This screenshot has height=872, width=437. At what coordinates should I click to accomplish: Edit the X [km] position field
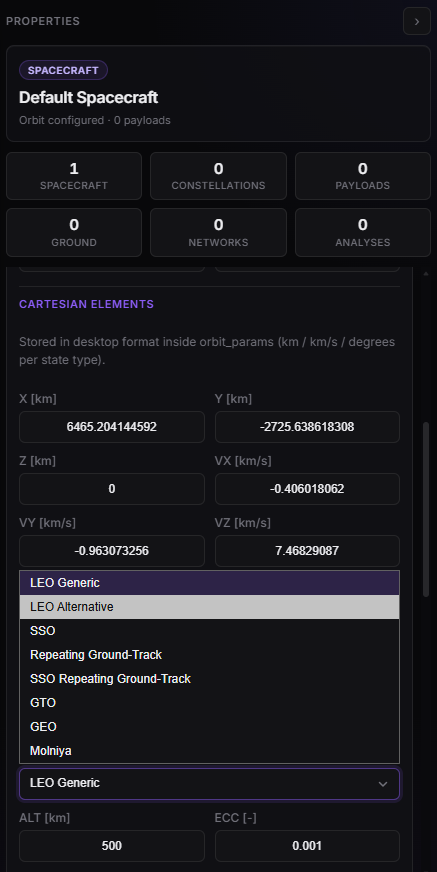(x=112, y=427)
